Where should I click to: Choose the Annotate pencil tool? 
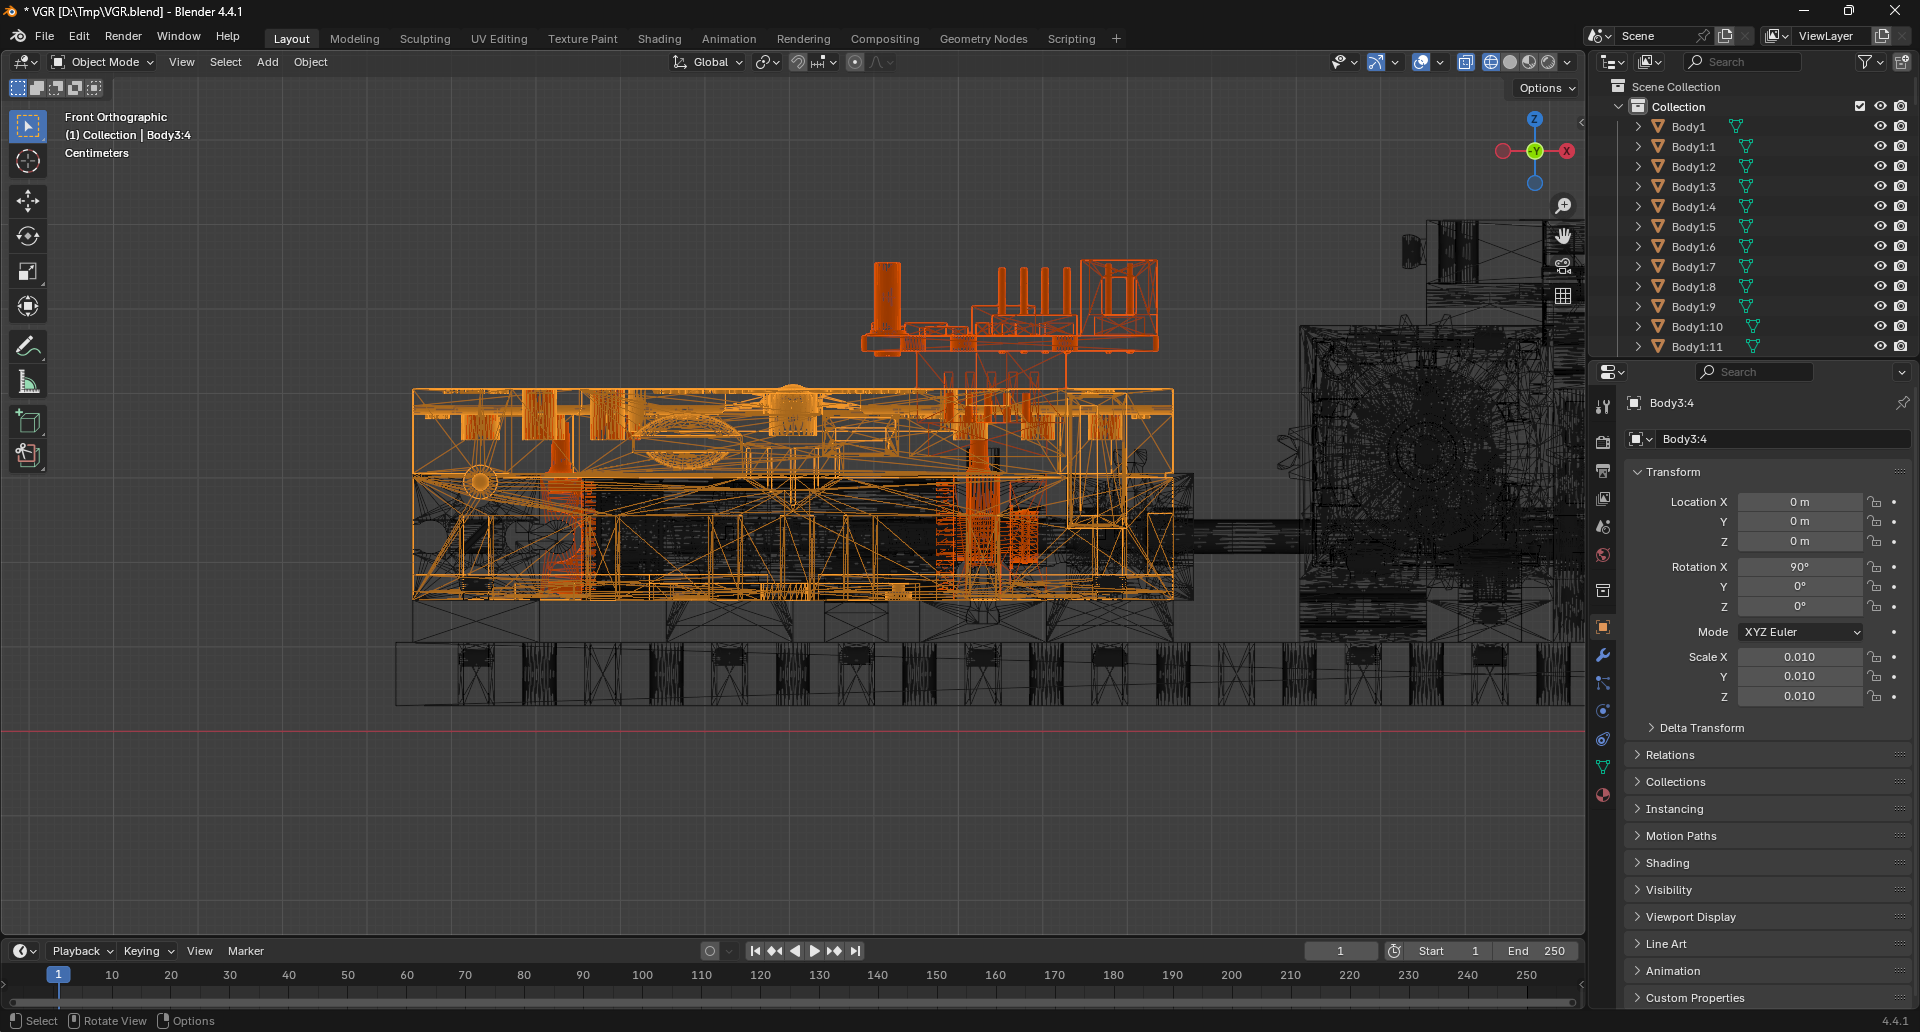(28, 347)
